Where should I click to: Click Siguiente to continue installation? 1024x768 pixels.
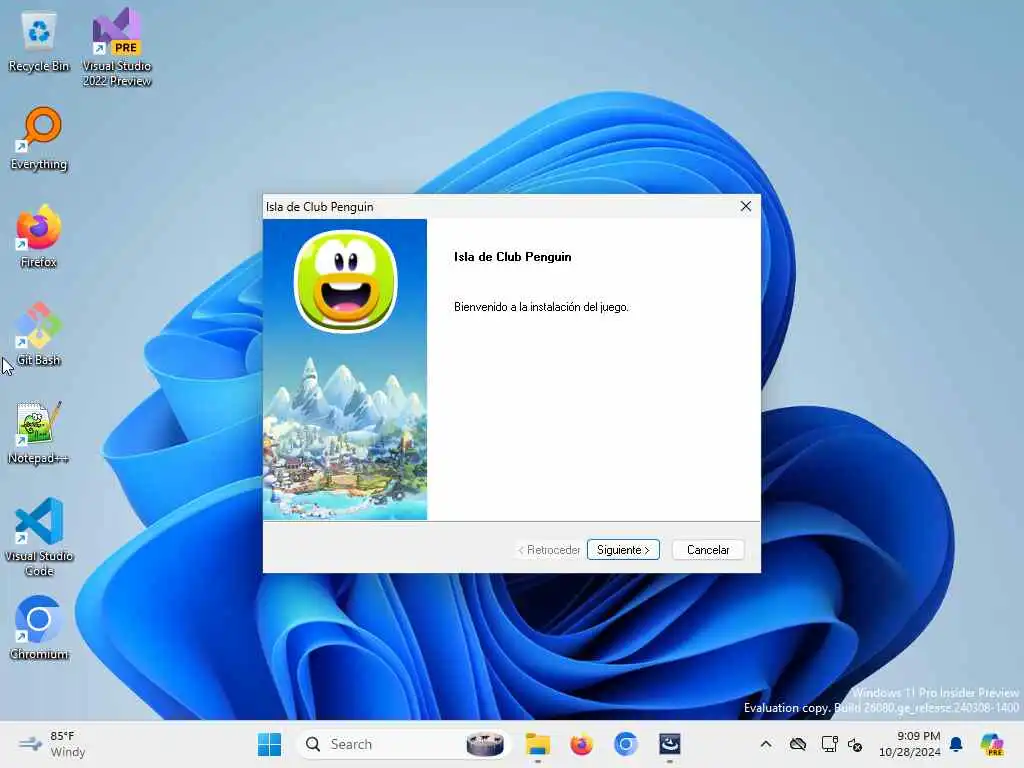[x=623, y=550]
